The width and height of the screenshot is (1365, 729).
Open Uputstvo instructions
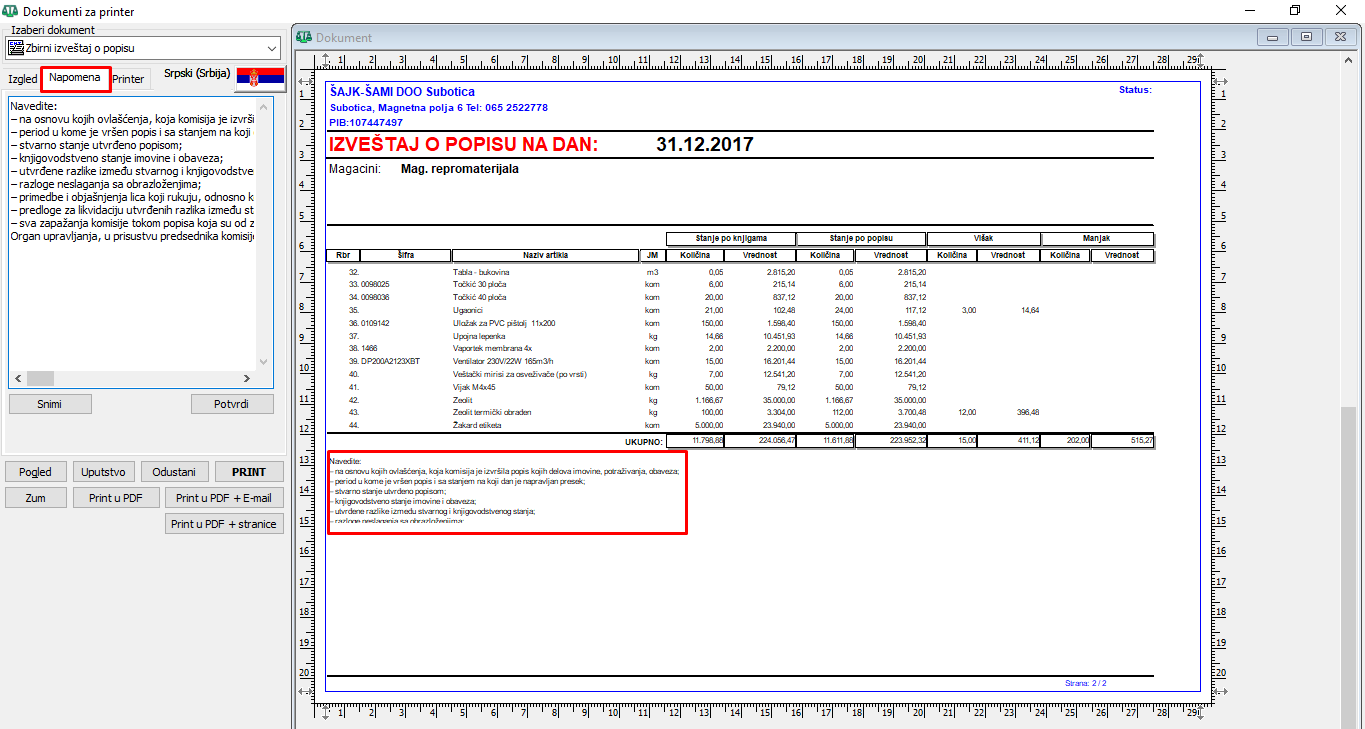coord(104,472)
